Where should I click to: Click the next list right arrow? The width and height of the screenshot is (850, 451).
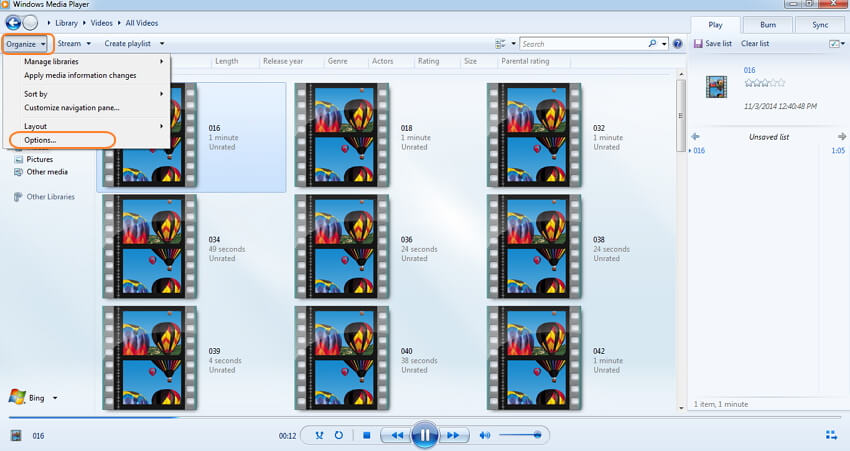click(841, 137)
